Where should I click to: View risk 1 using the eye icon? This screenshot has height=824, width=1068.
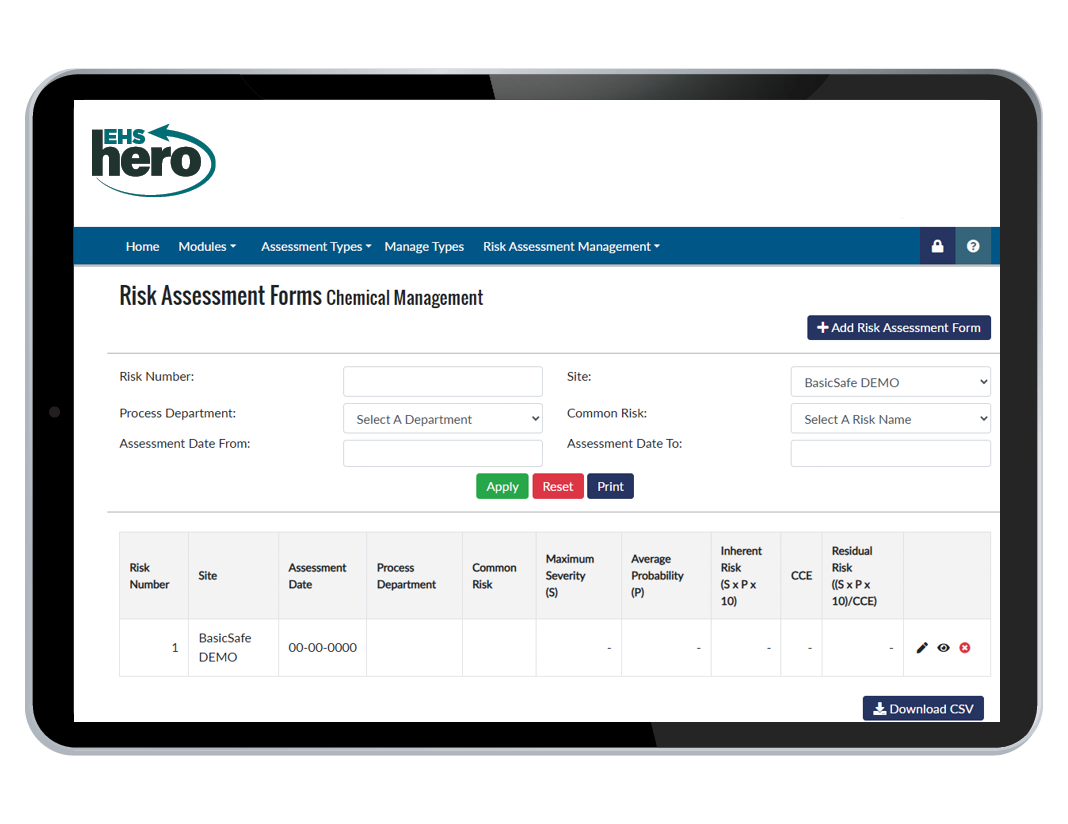pos(943,648)
